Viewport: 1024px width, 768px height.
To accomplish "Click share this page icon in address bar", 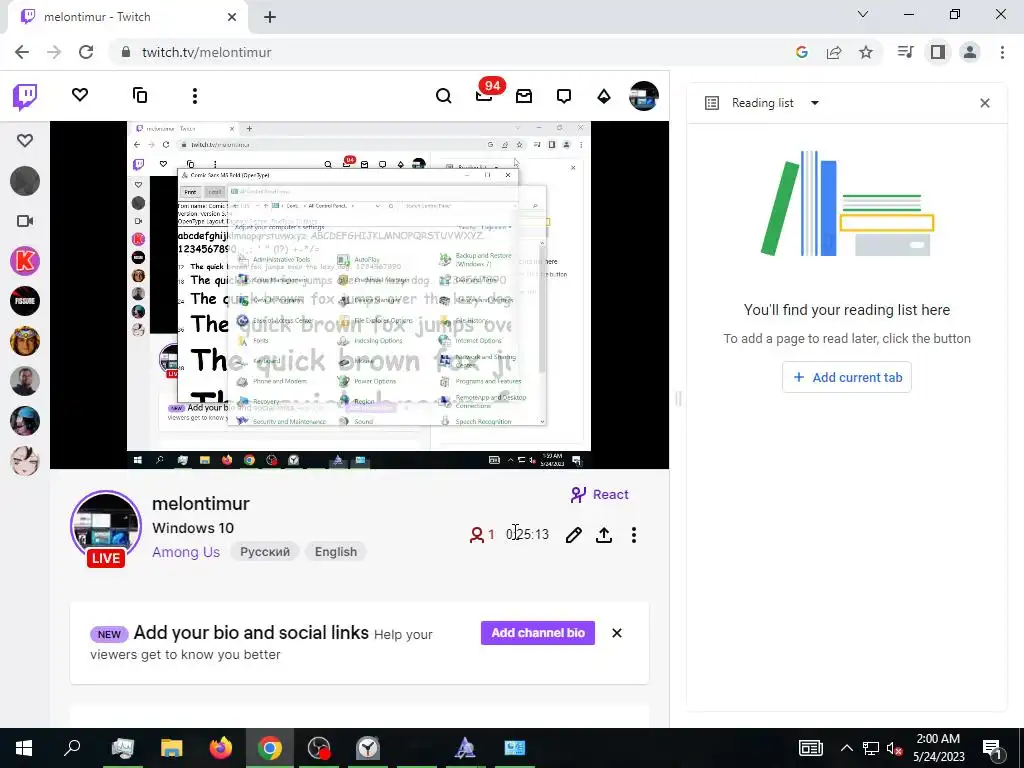I will coord(834,52).
